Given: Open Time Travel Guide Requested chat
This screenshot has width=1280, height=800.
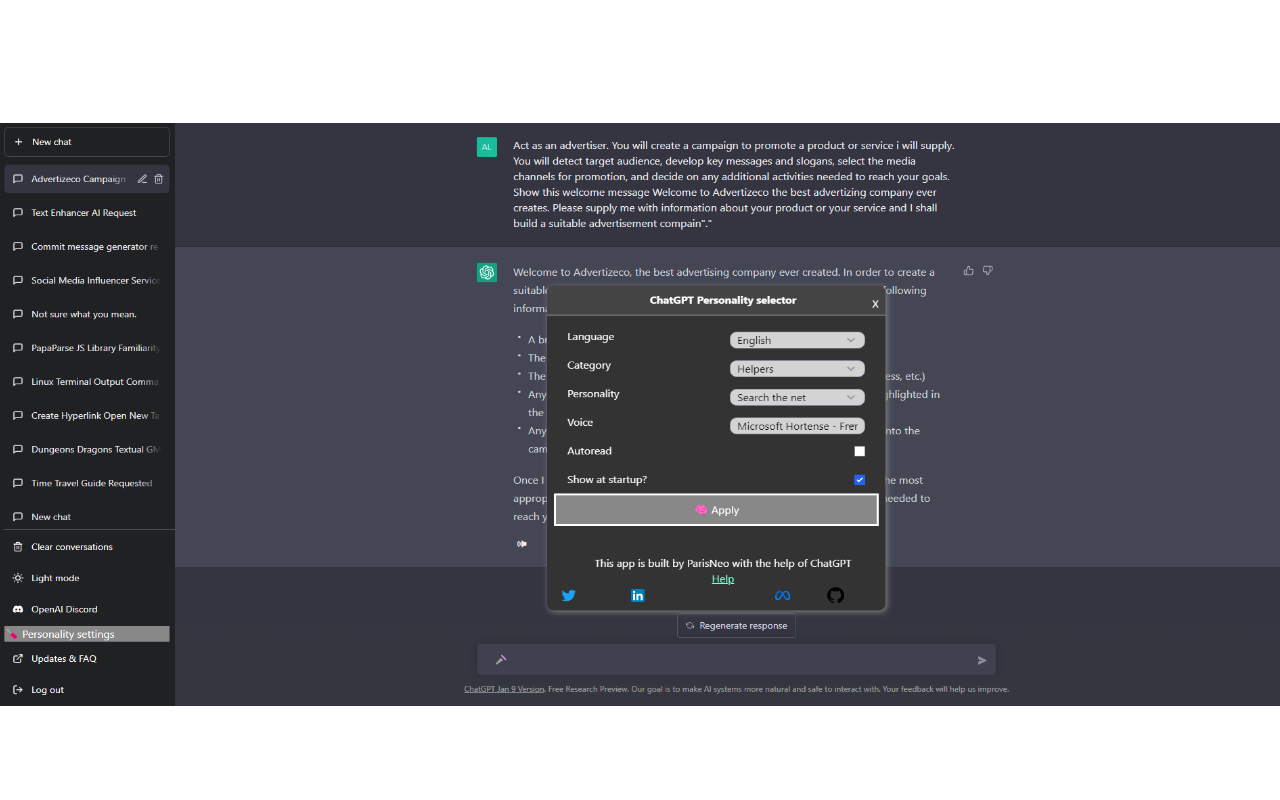Looking at the screenshot, I should coord(87,483).
